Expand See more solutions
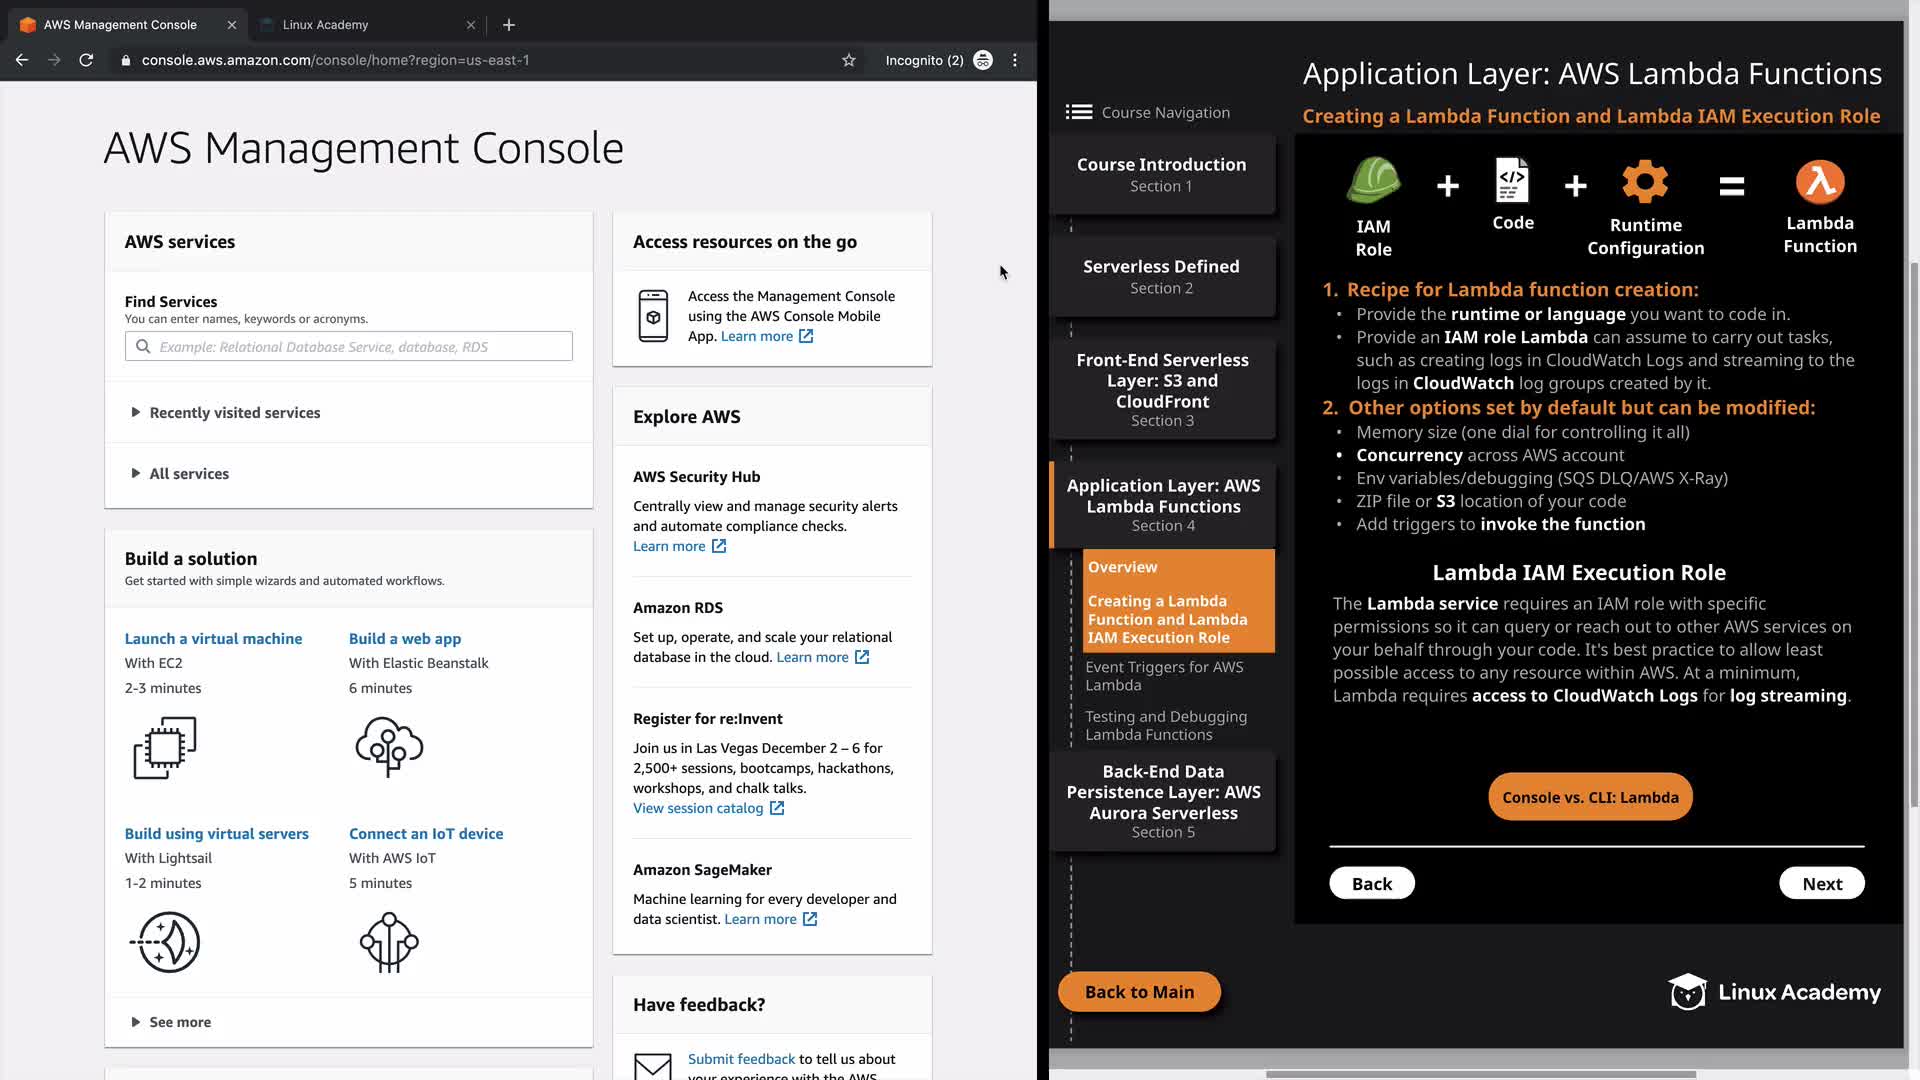The width and height of the screenshot is (1920, 1080). pyautogui.click(x=179, y=1022)
